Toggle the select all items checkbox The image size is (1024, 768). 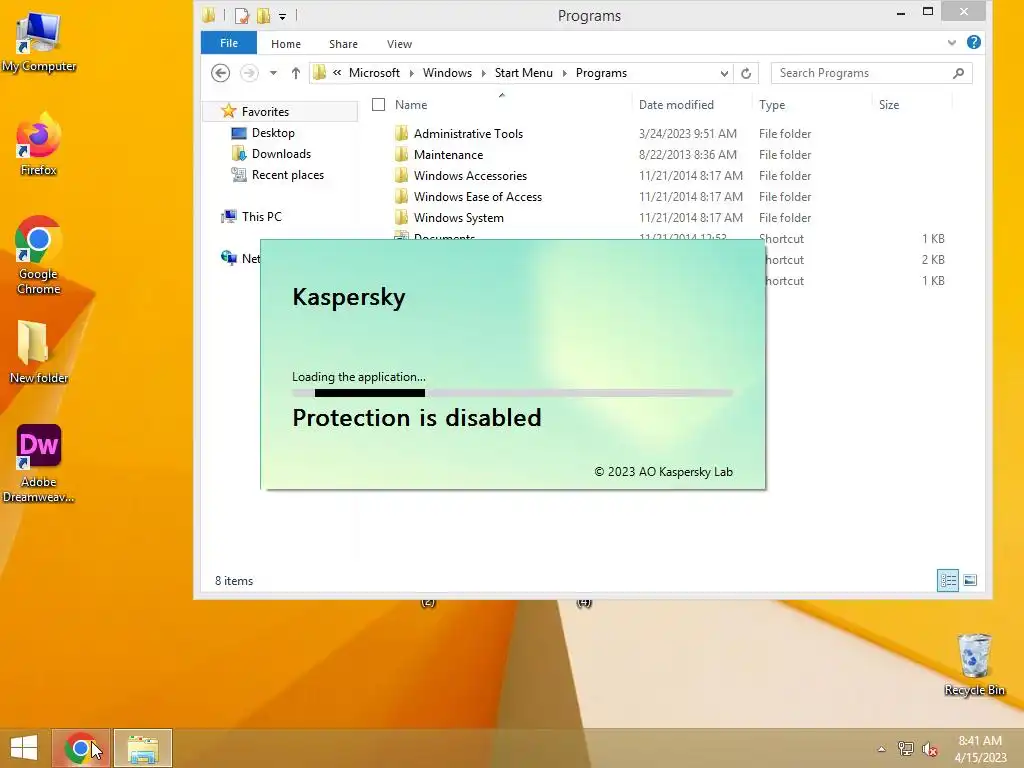coord(378,104)
